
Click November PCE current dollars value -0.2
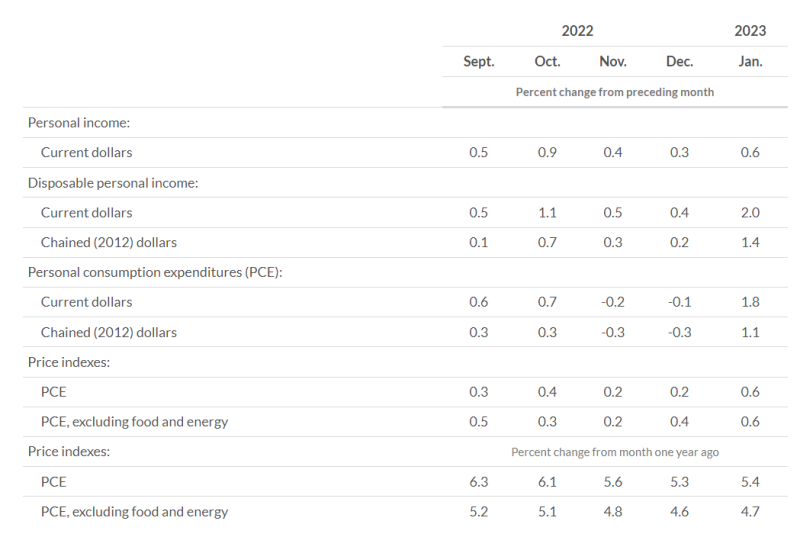click(613, 302)
